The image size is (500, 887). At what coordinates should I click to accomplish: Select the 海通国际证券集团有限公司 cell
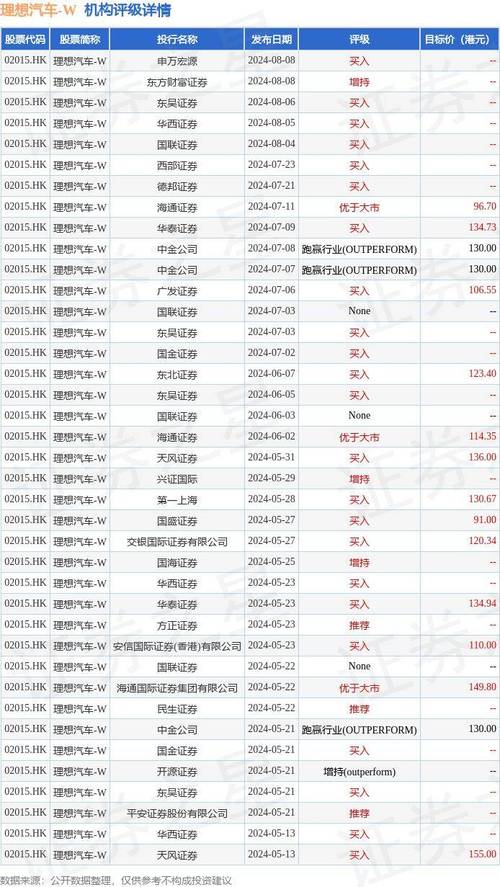pos(177,688)
